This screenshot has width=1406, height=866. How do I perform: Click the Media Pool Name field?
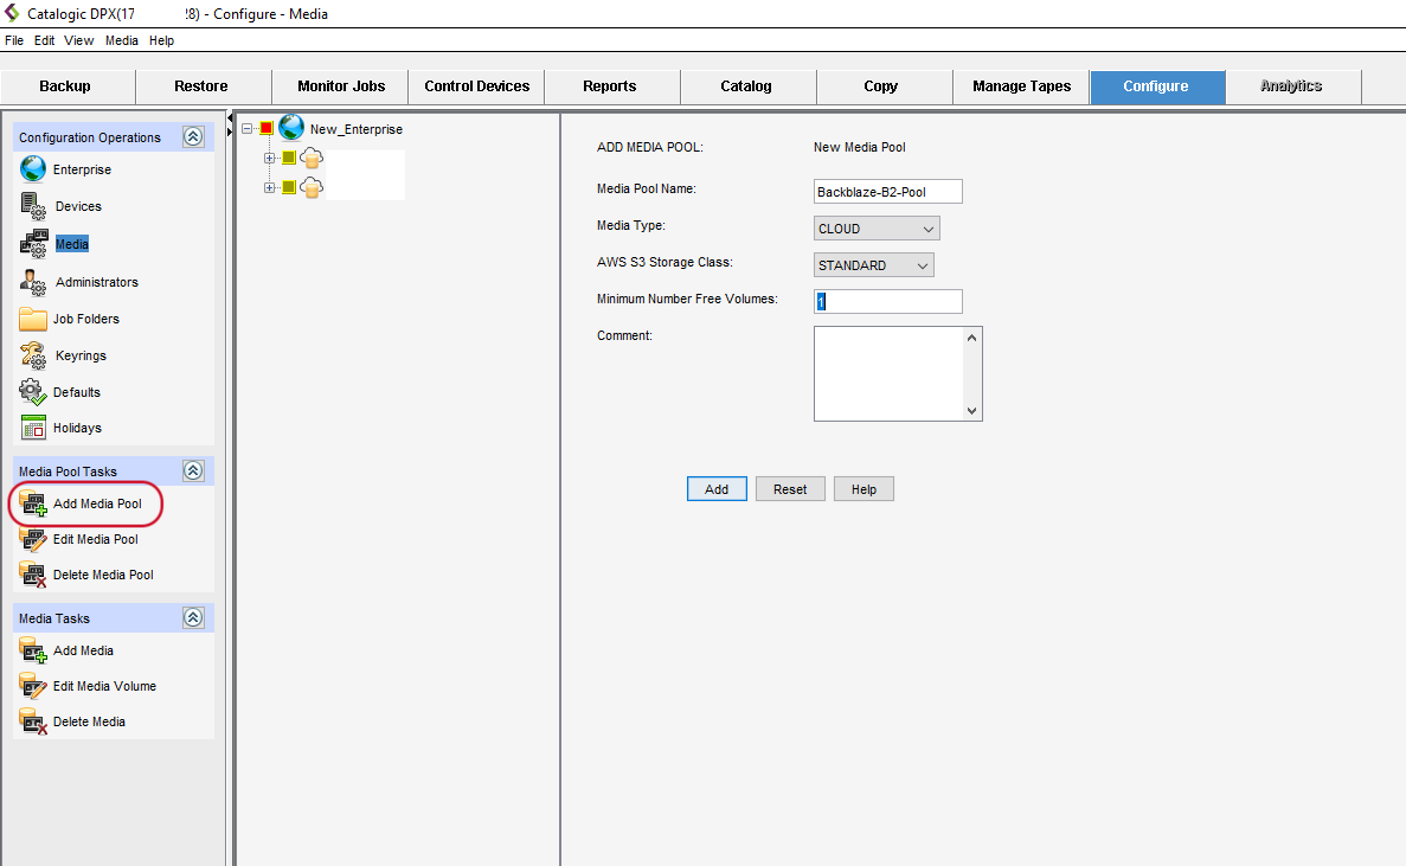(x=888, y=191)
